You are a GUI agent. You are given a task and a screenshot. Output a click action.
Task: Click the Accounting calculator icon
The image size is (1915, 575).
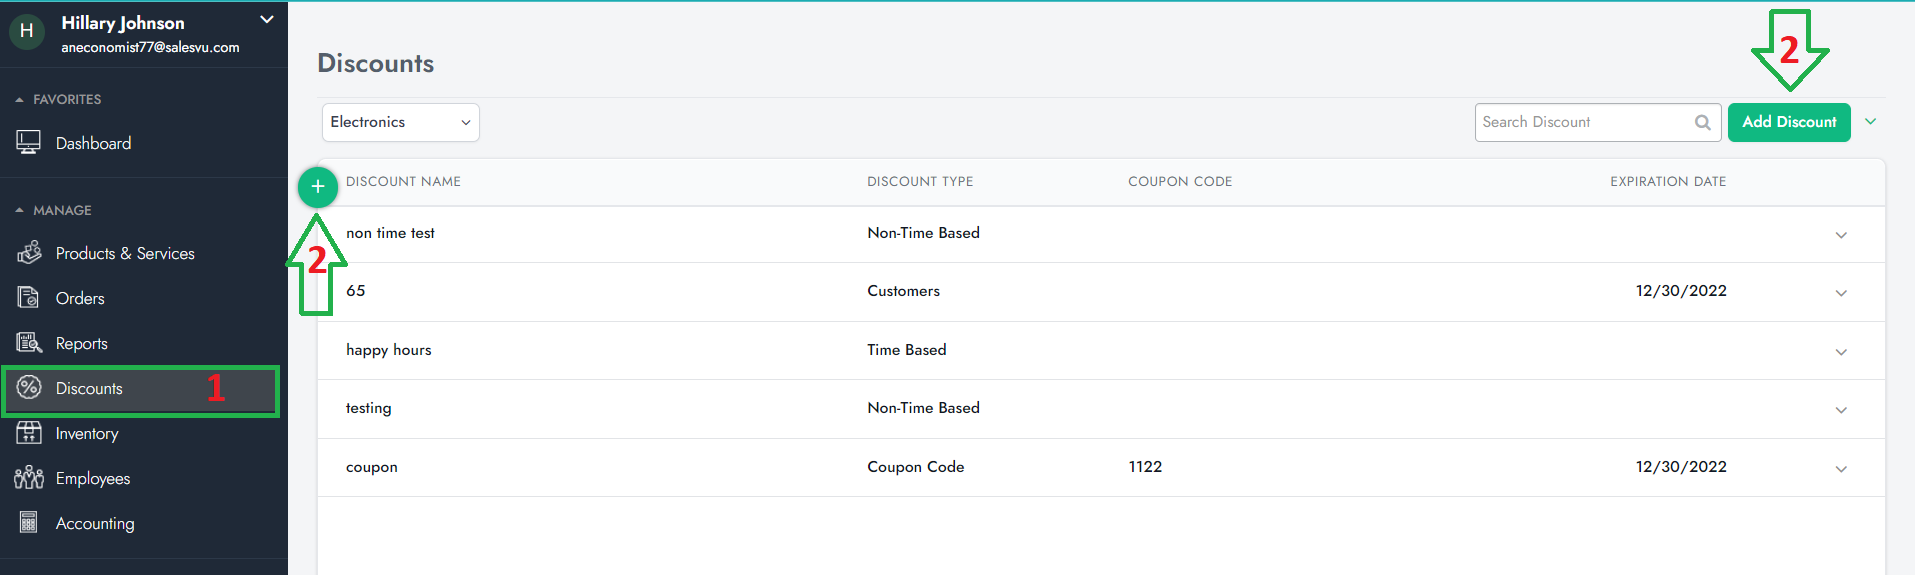point(29,523)
